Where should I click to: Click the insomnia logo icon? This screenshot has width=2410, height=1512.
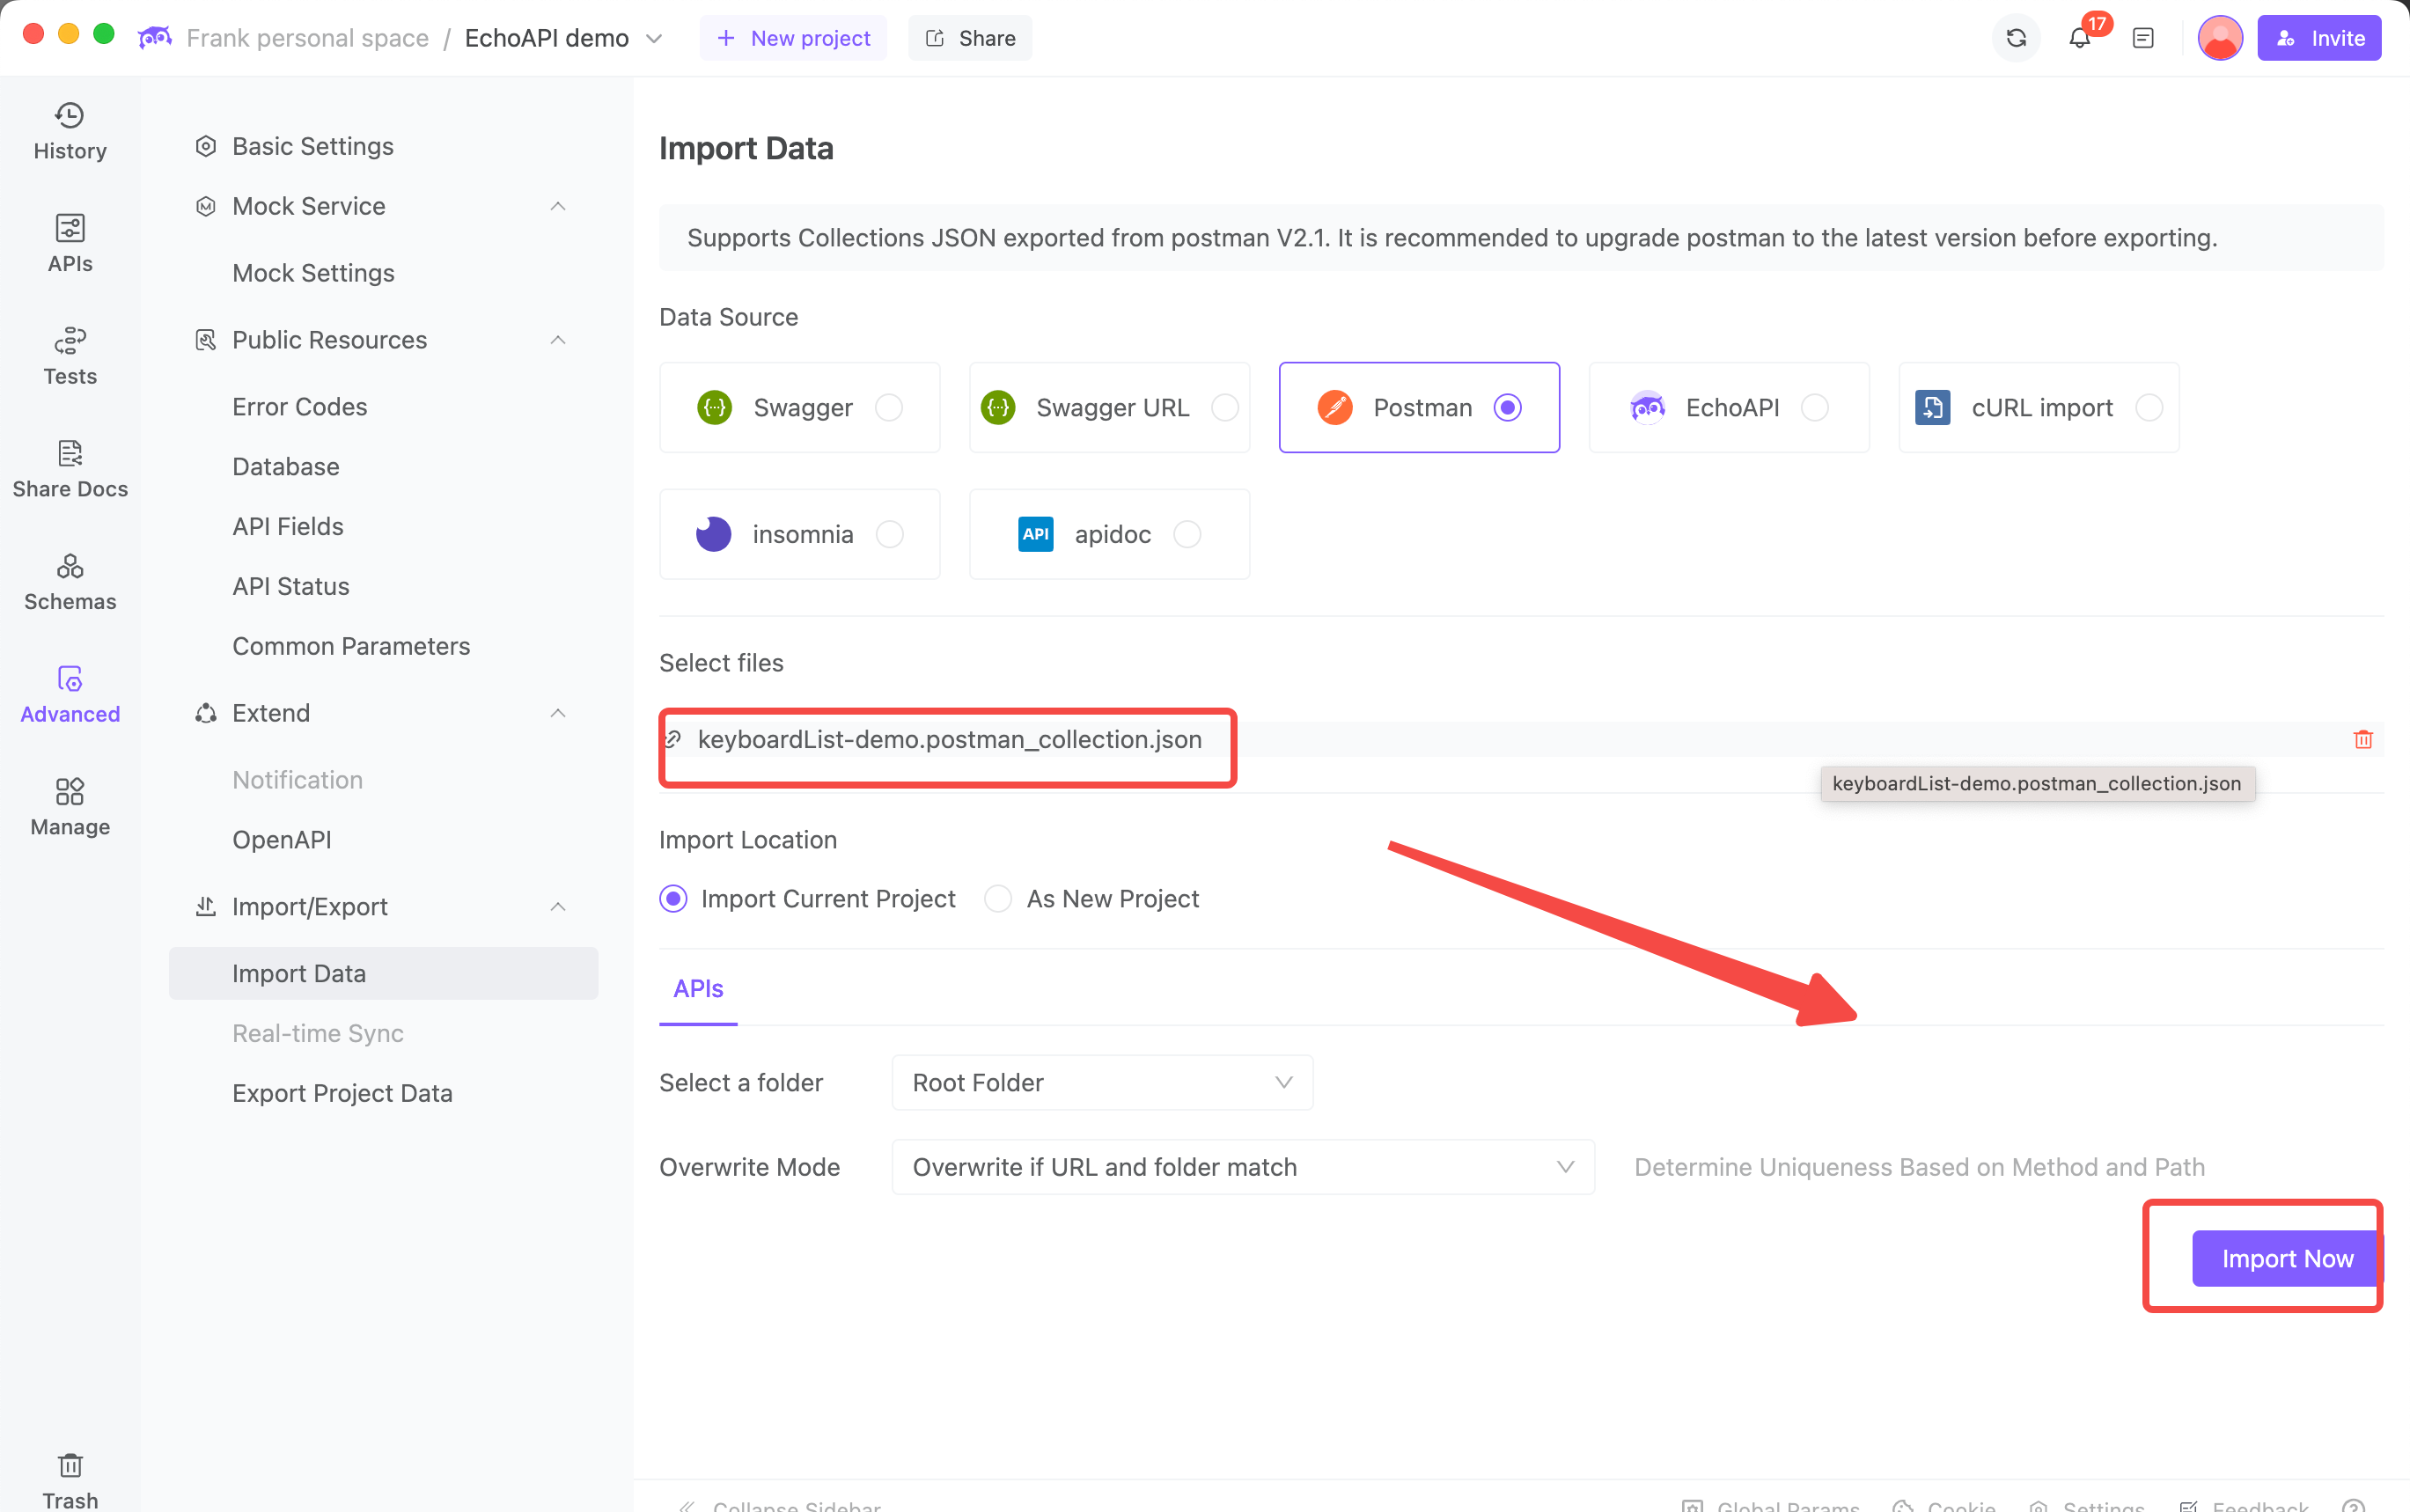[713, 534]
